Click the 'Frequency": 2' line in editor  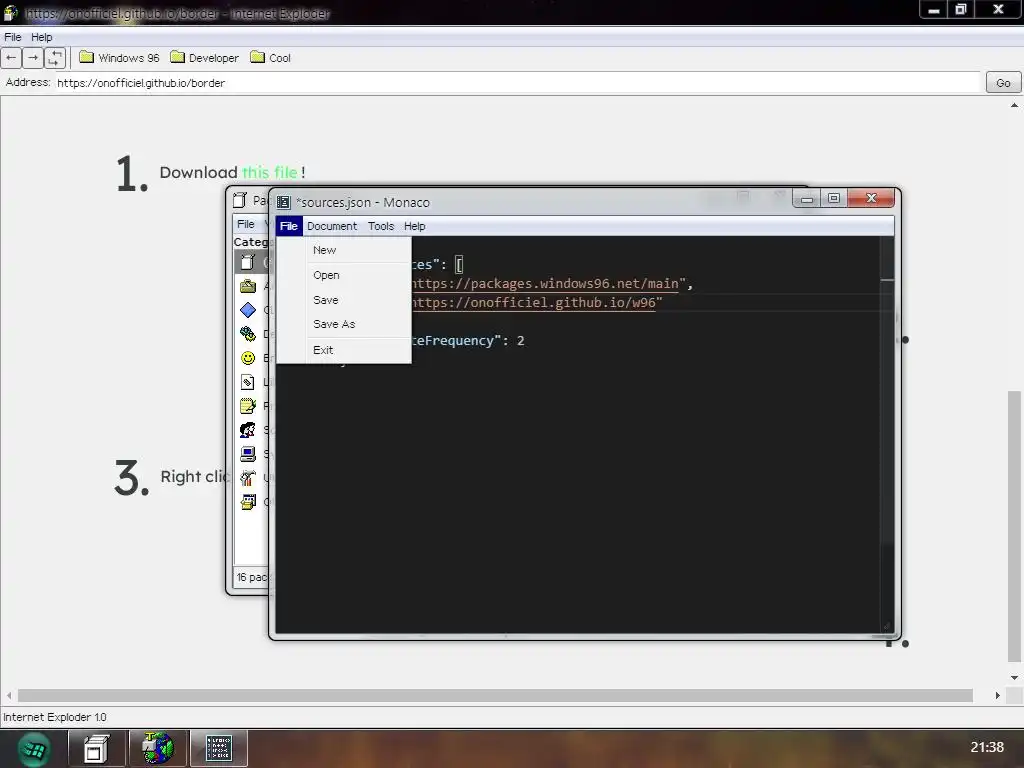coord(468,340)
